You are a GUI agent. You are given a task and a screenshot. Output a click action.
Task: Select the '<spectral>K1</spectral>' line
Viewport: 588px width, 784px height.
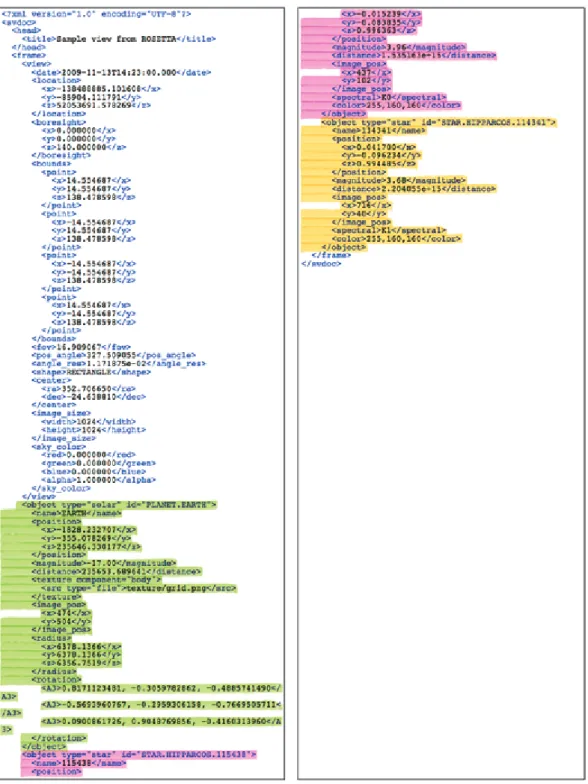pyautogui.click(x=388, y=230)
